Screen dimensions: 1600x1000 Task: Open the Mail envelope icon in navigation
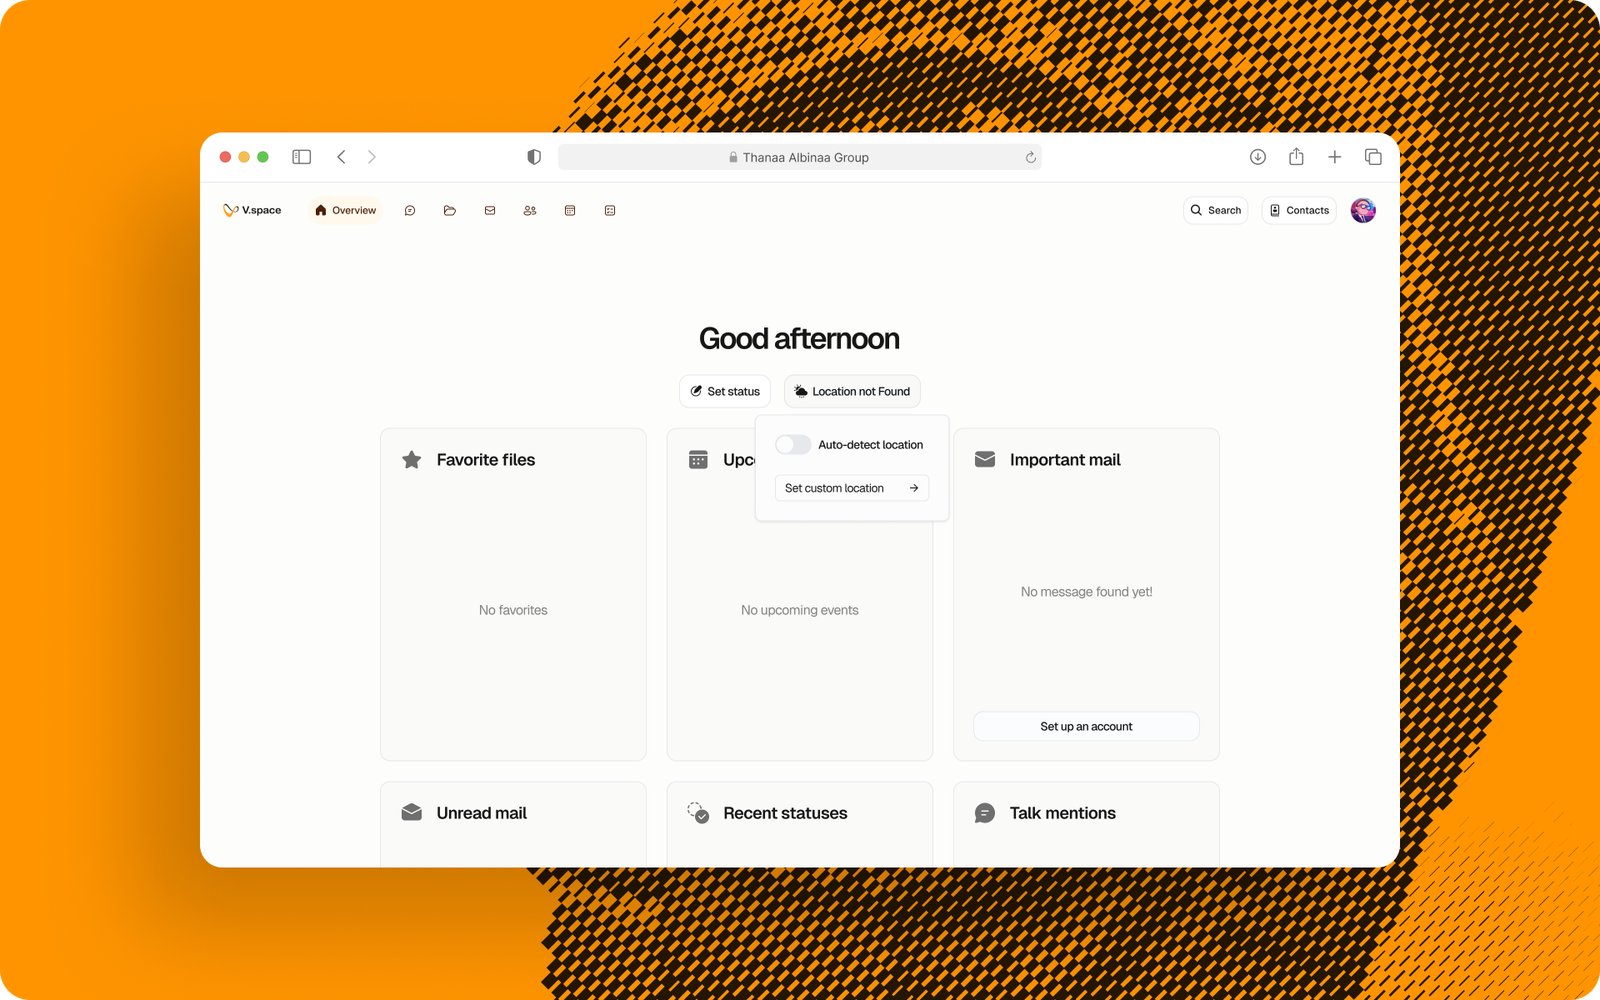pos(490,211)
